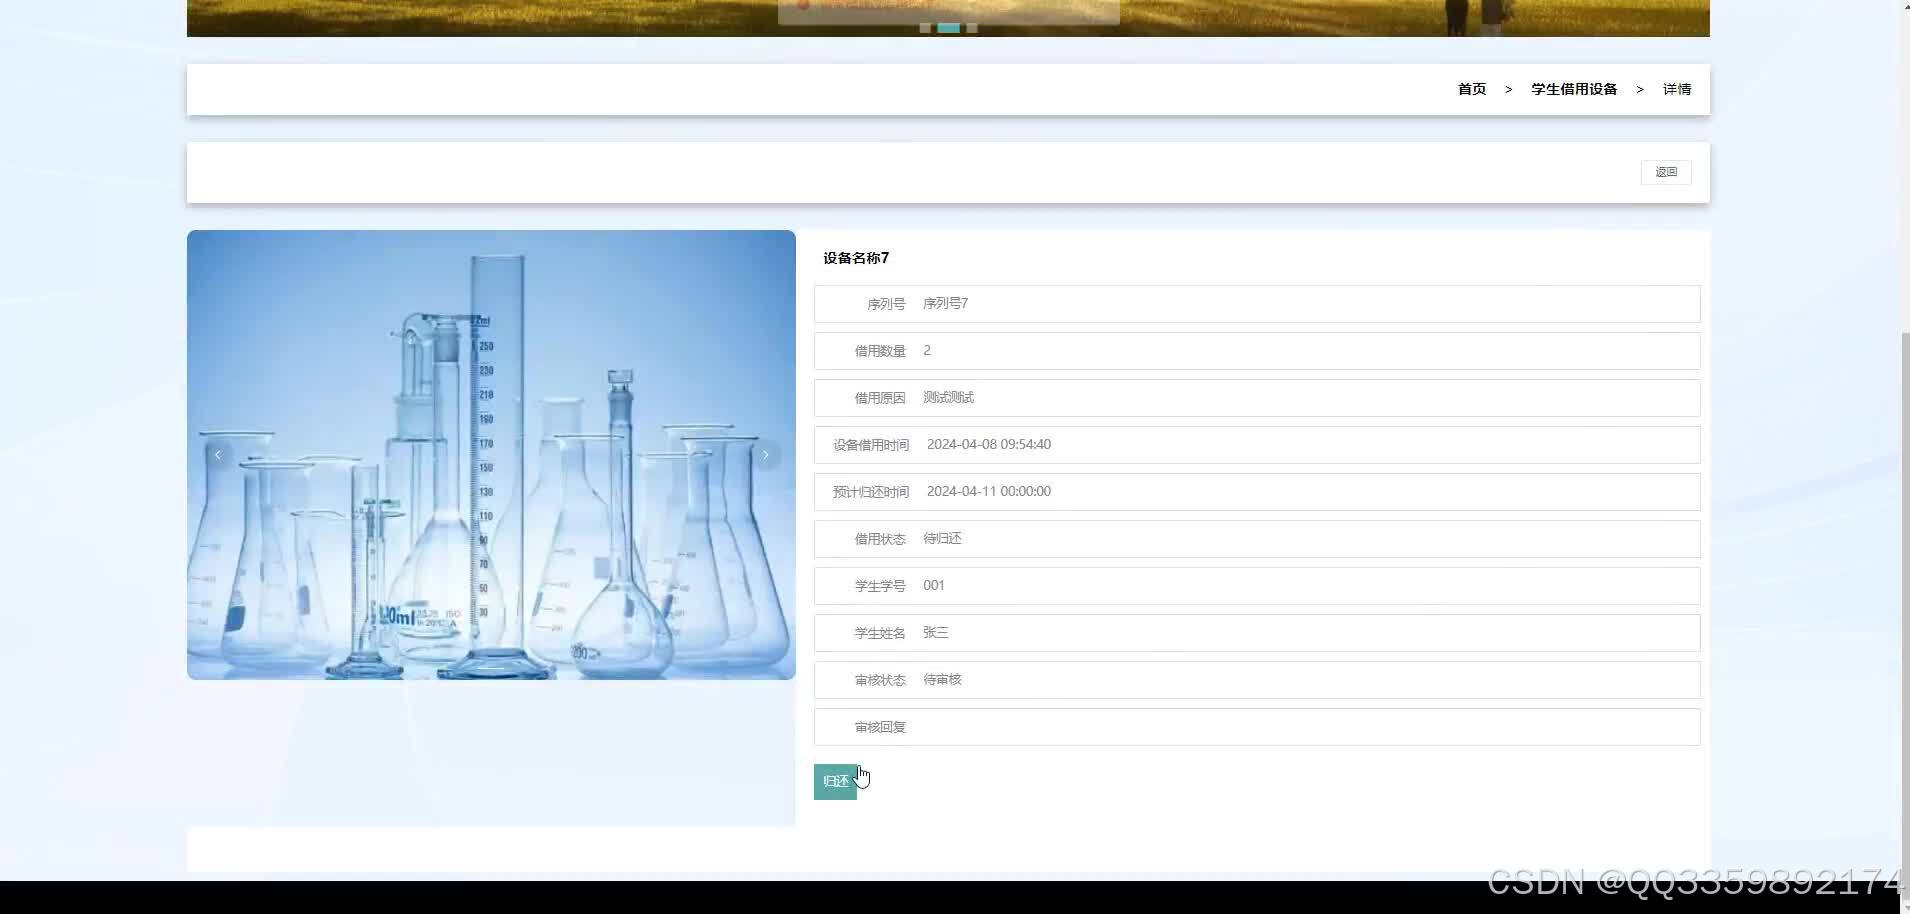Click the 学生学号 value 001

(934, 585)
